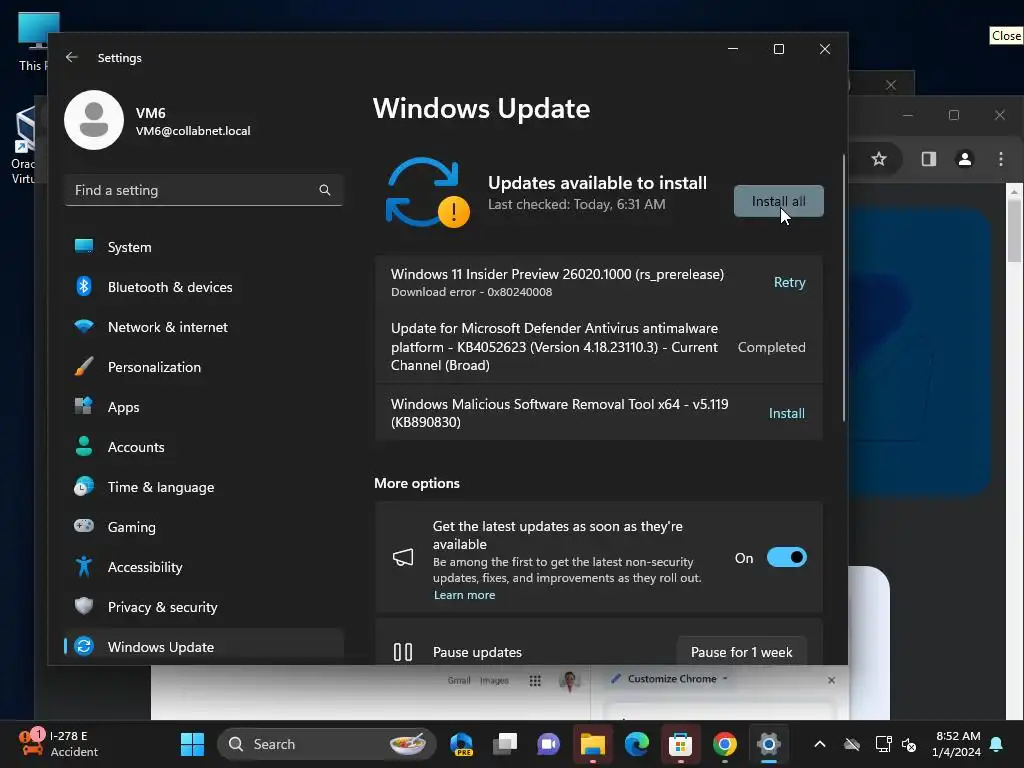Screen dimensions: 1024x768
Task: Click the Google account avatar in Chrome
Action: 570,680
